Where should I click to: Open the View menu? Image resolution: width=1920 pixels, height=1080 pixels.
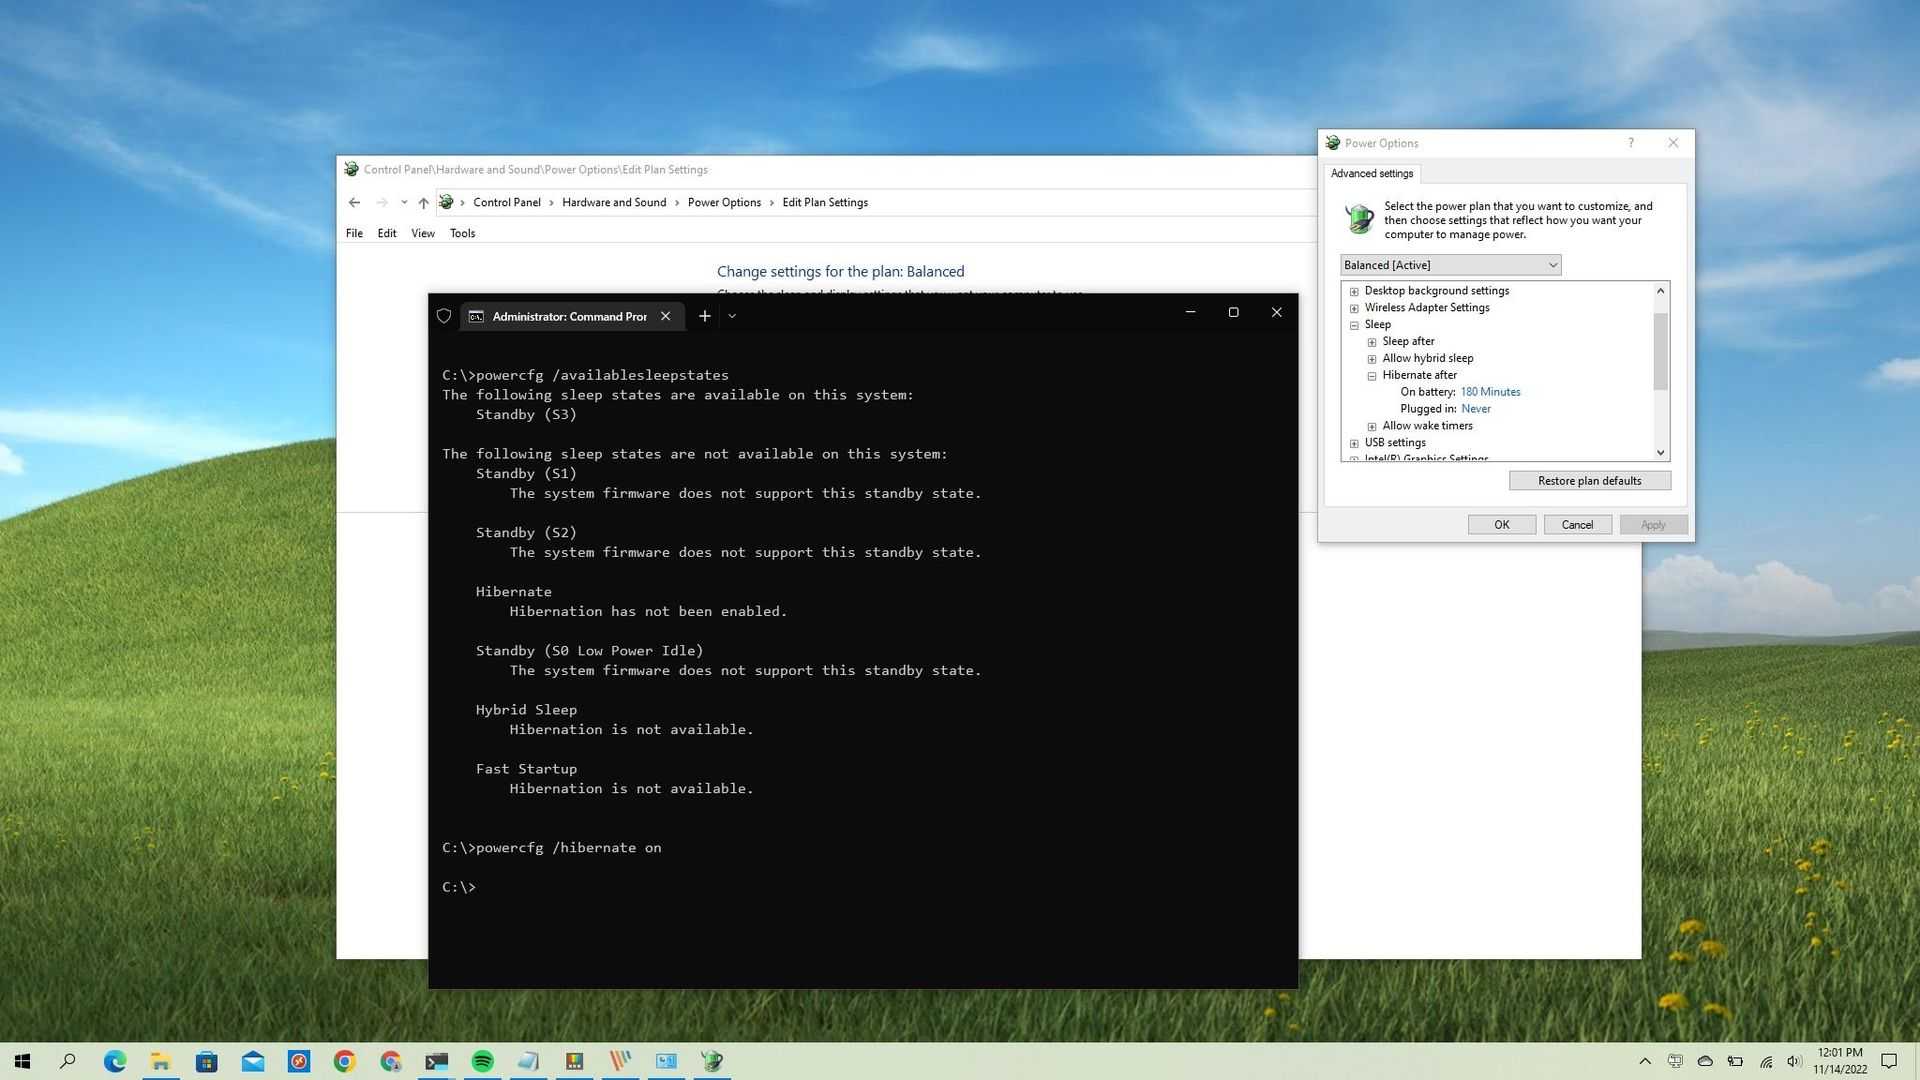(423, 233)
